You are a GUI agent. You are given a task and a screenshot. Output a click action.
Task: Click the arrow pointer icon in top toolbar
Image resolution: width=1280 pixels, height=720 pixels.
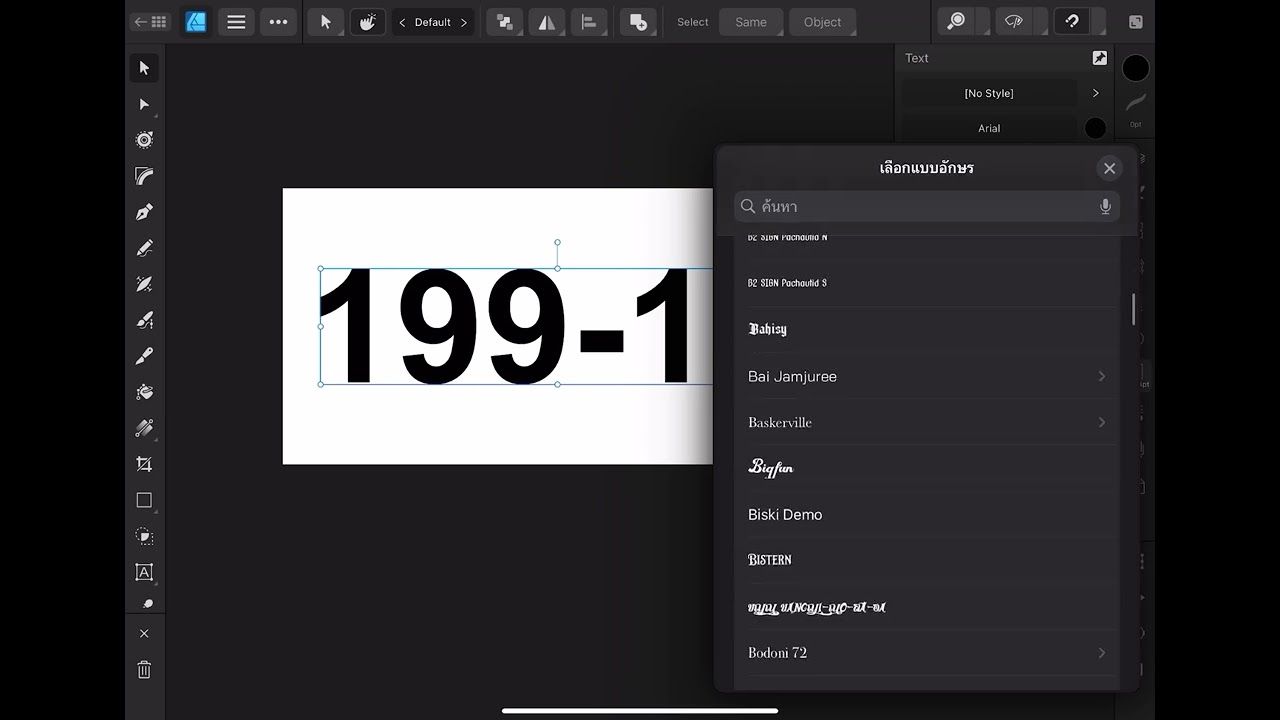(x=326, y=22)
